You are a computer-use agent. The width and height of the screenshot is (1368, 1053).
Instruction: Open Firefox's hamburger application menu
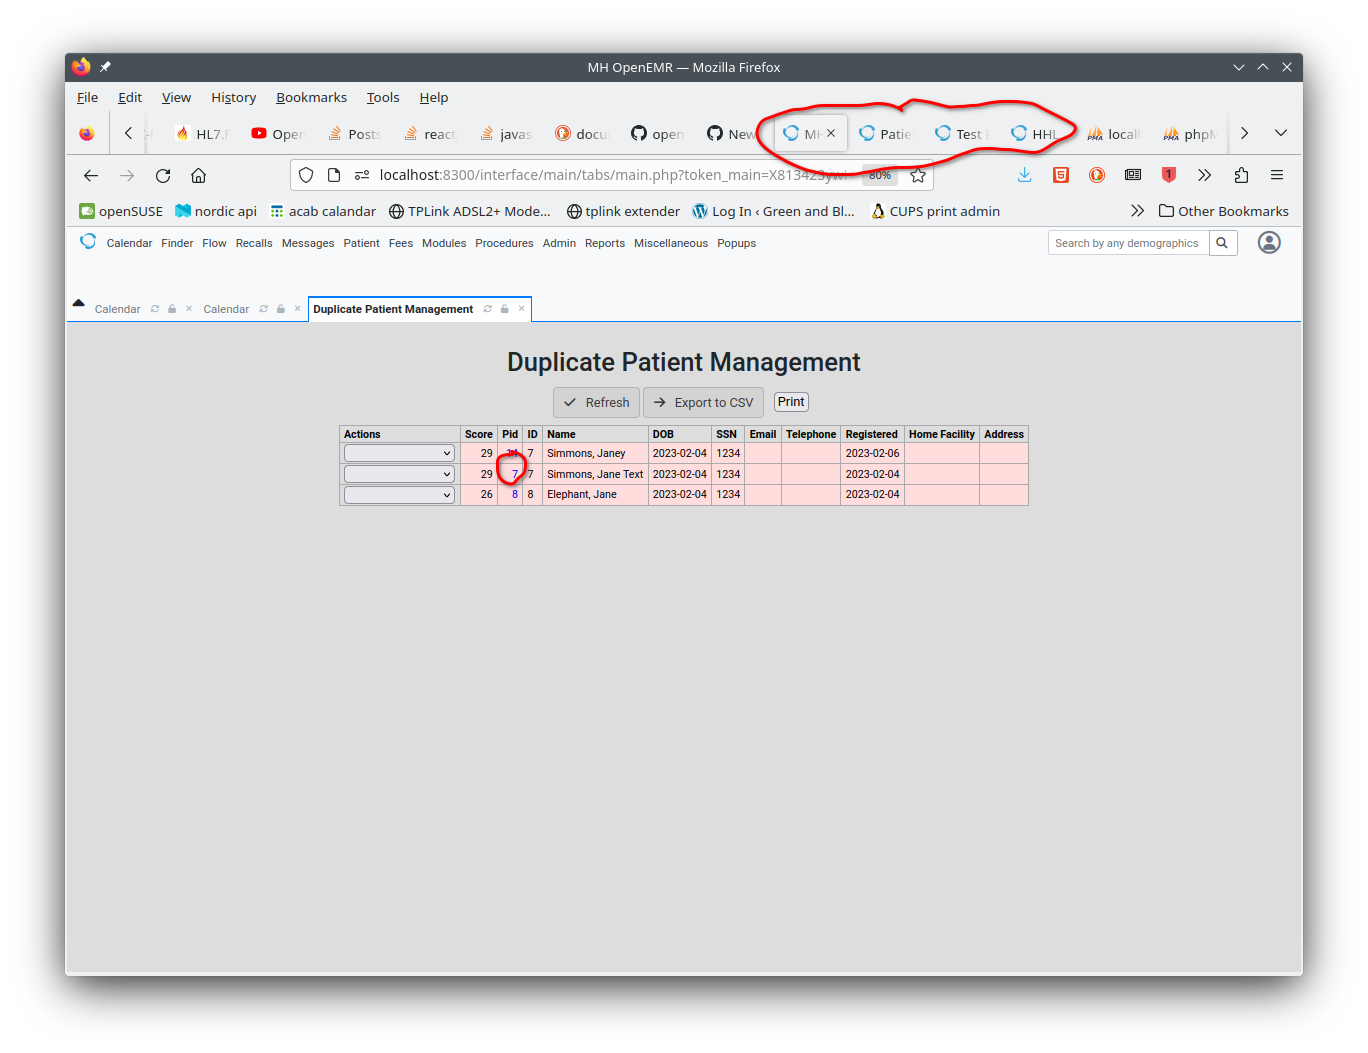pyautogui.click(x=1277, y=175)
